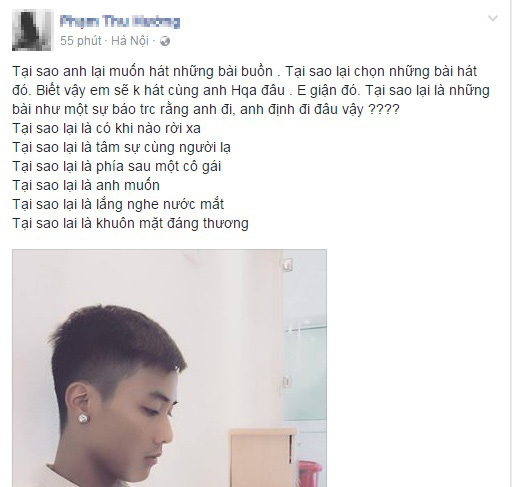Click the line "phía sau một cô gái"
The width and height of the screenshot is (512, 487).
pos(159,166)
